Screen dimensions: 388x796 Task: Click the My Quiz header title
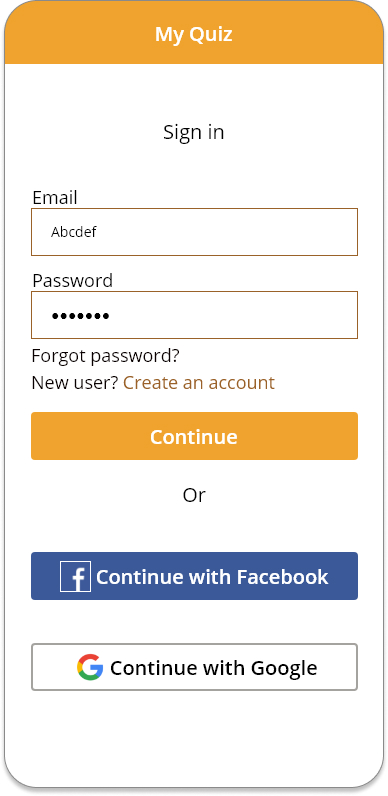click(193, 34)
